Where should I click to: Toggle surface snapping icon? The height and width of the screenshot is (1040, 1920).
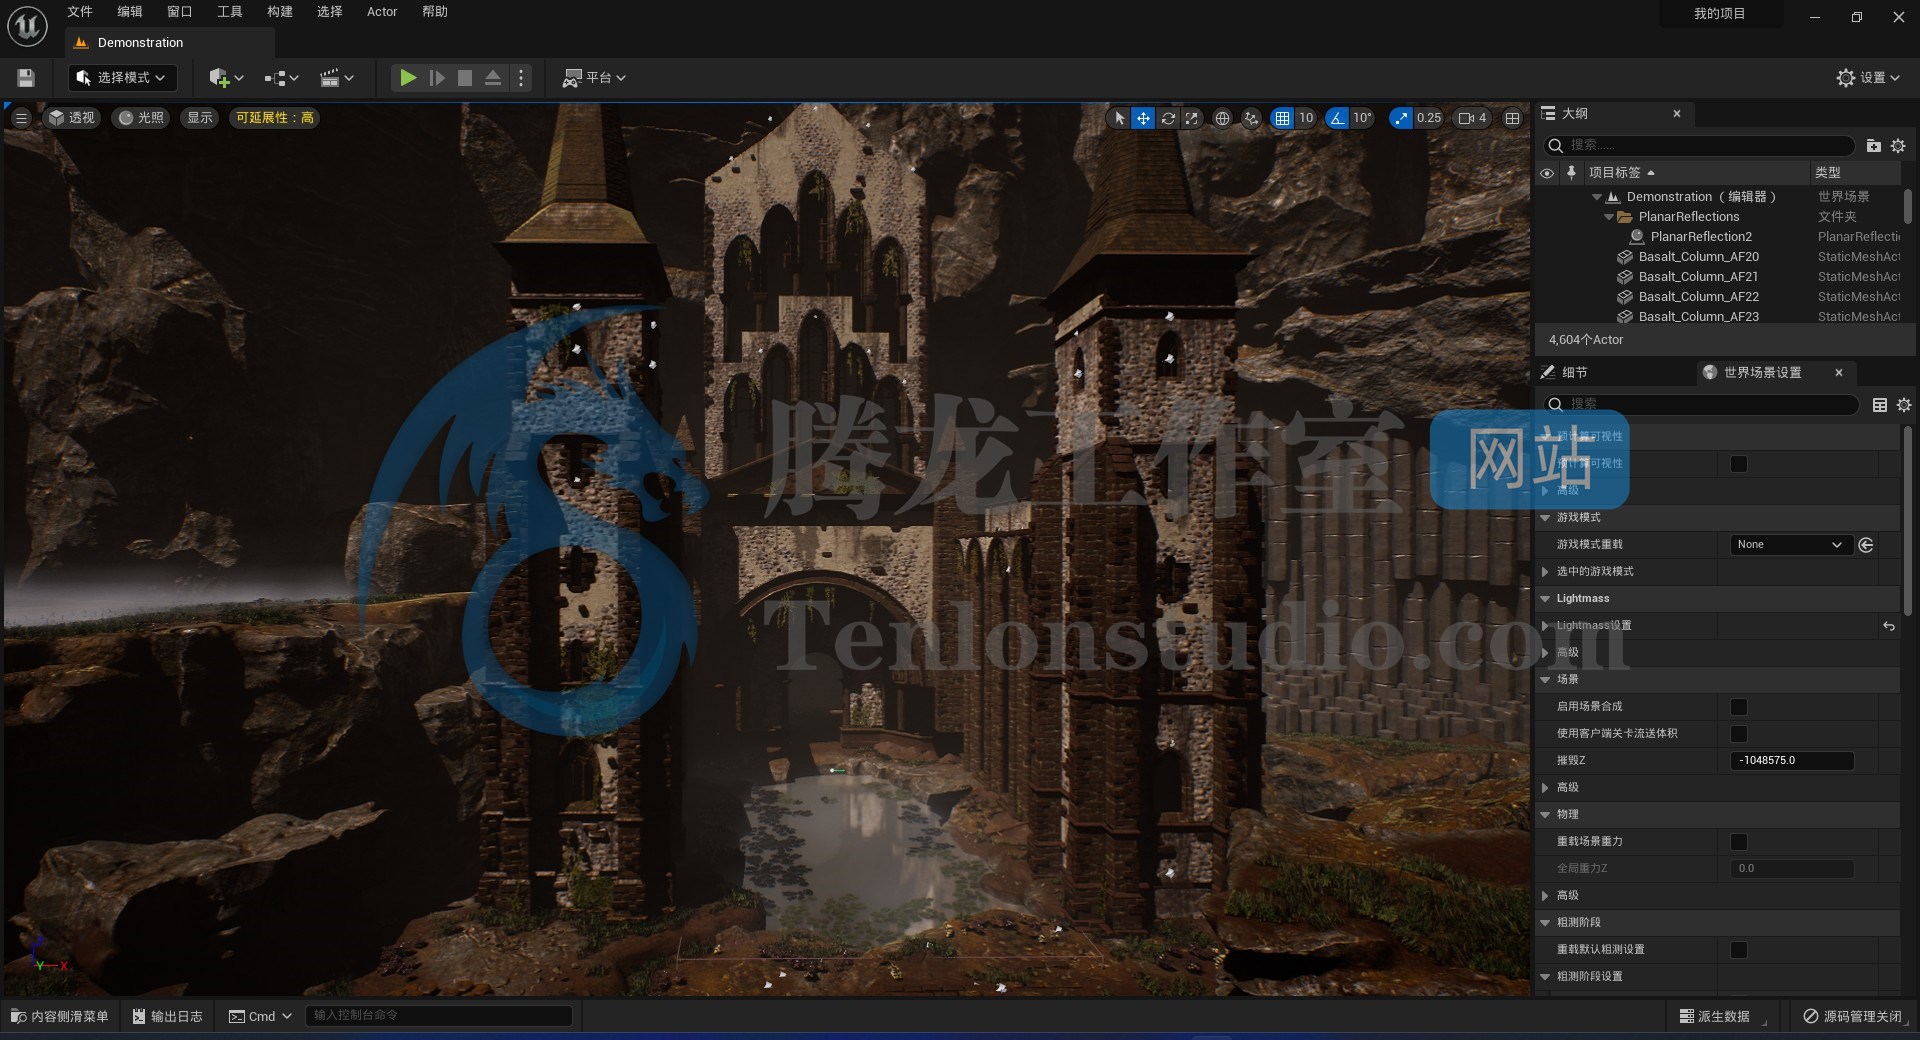tap(1251, 118)
